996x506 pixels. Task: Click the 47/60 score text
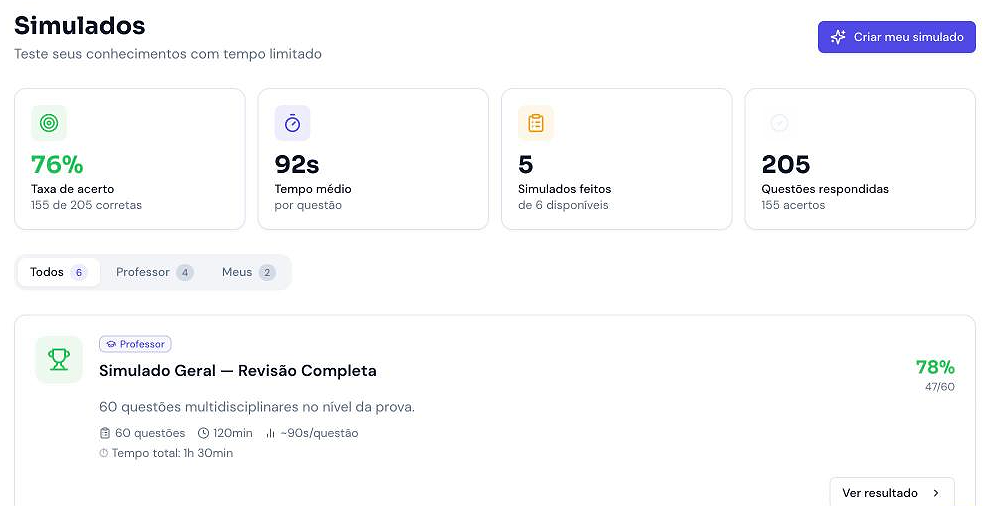click(x=940, y=387)
